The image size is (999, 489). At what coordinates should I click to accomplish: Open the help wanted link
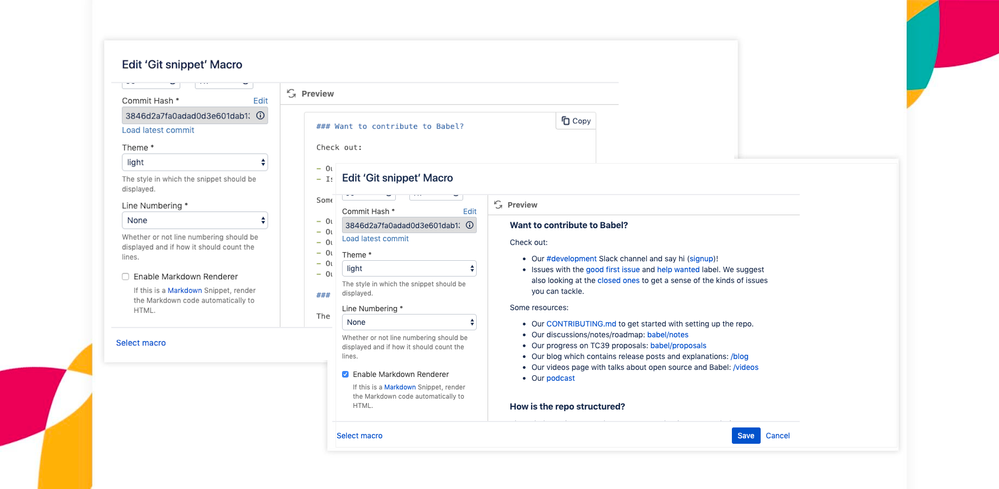point(678,269)
